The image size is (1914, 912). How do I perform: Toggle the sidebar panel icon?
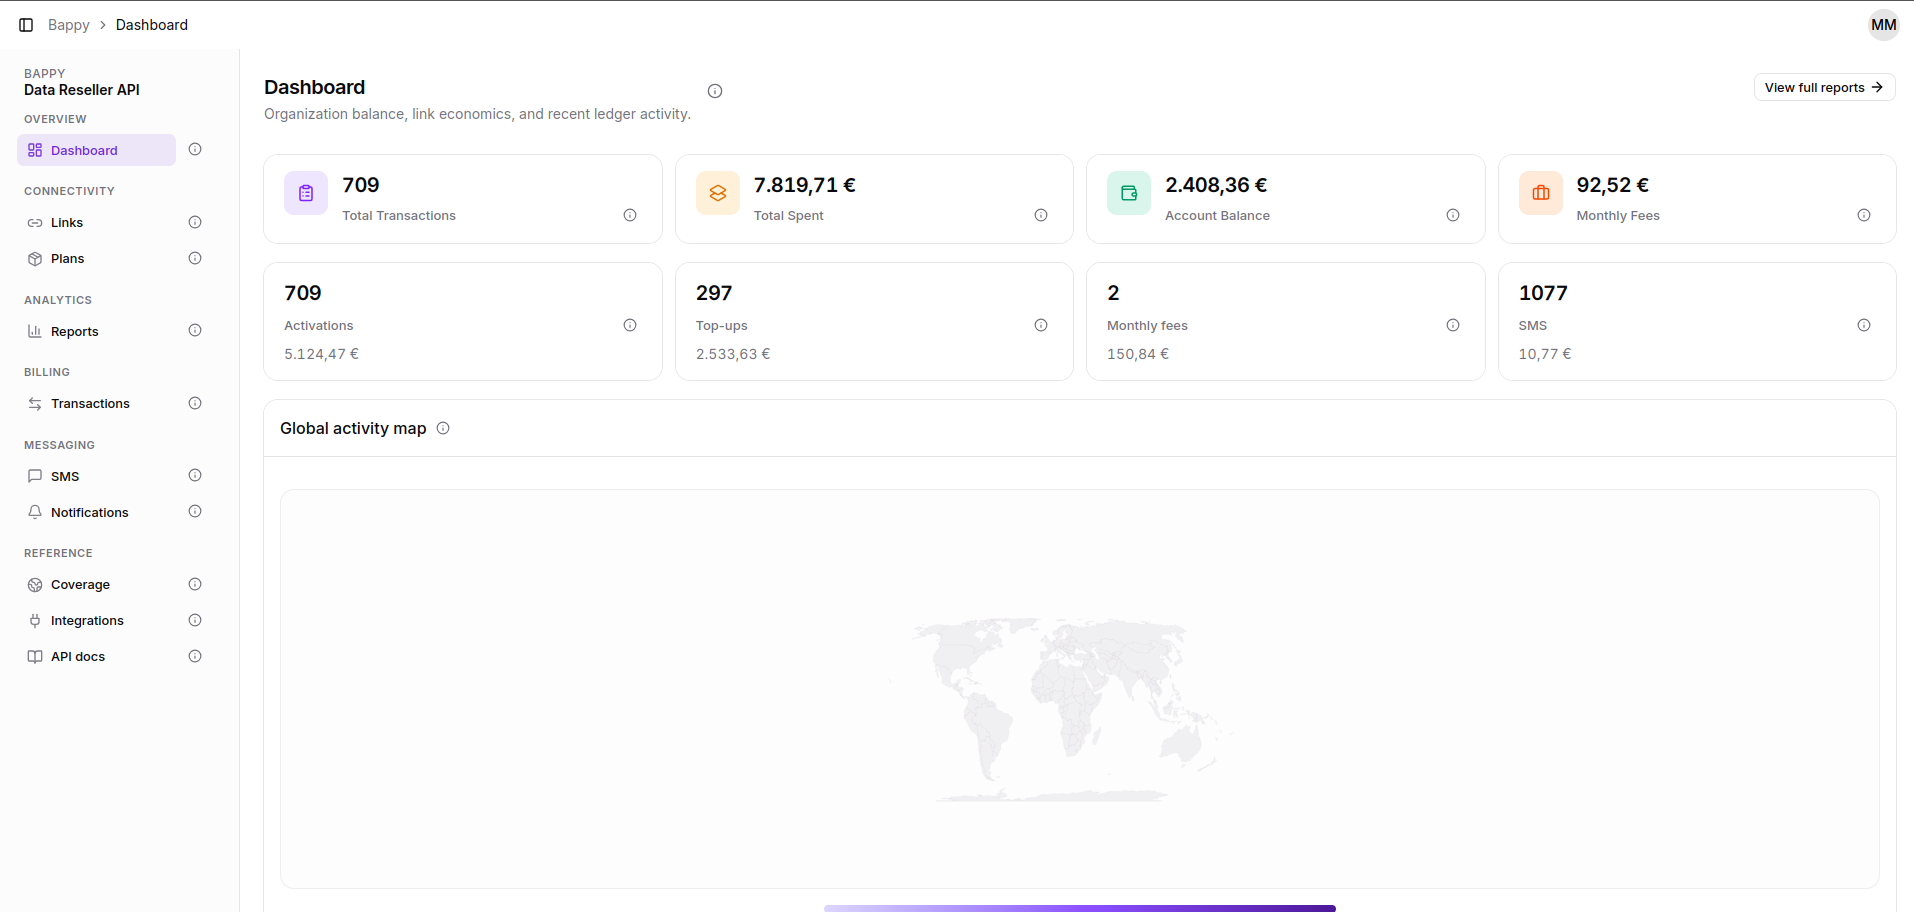pyautogui.click(x=26, y=25)
